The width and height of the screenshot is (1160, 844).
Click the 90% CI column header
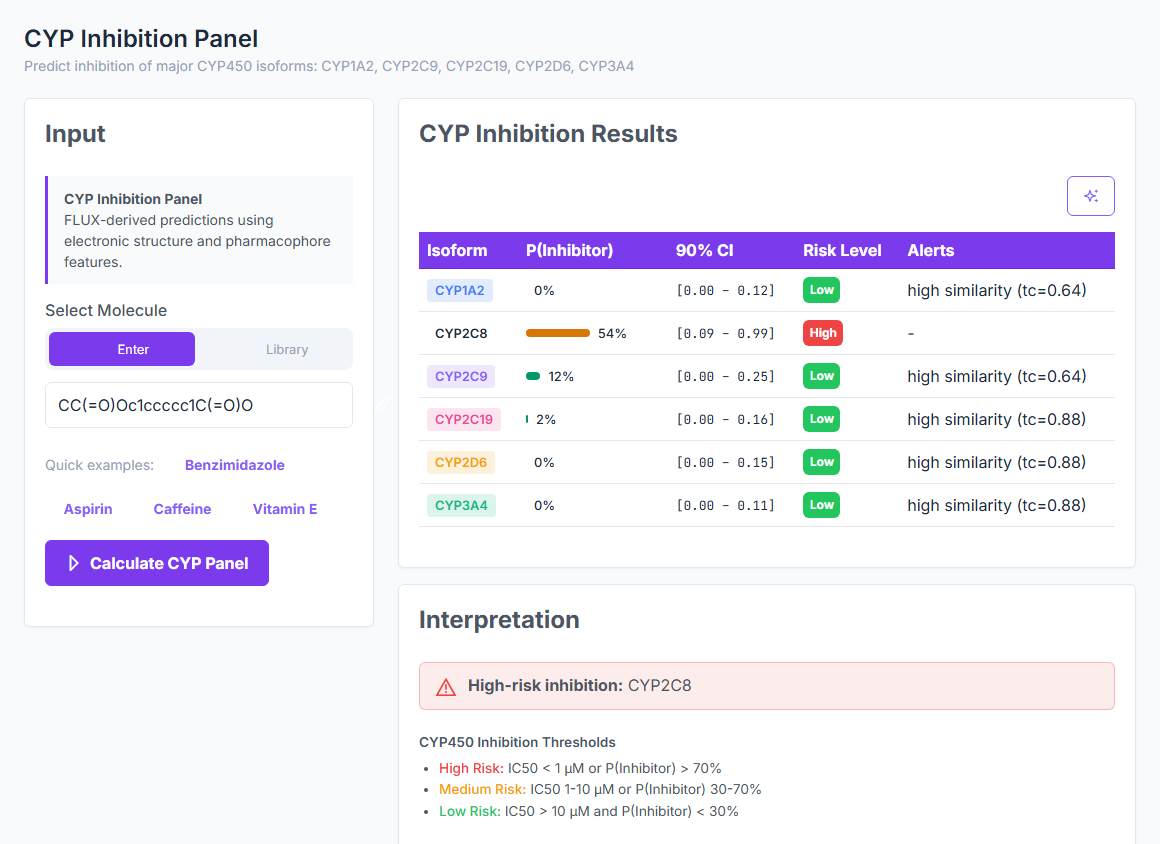[704, 250]
